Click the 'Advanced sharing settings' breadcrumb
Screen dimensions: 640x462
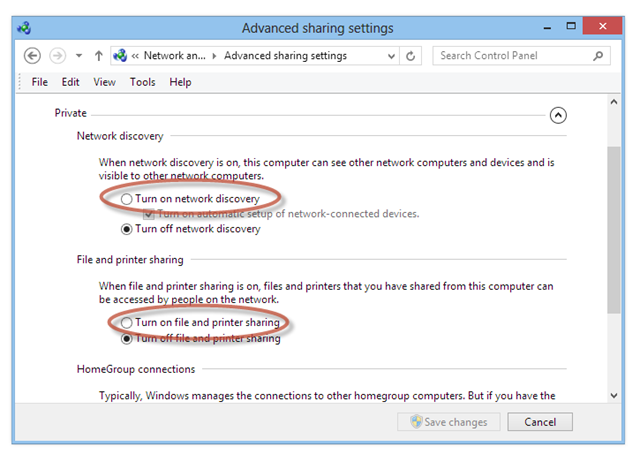(285, 56)
